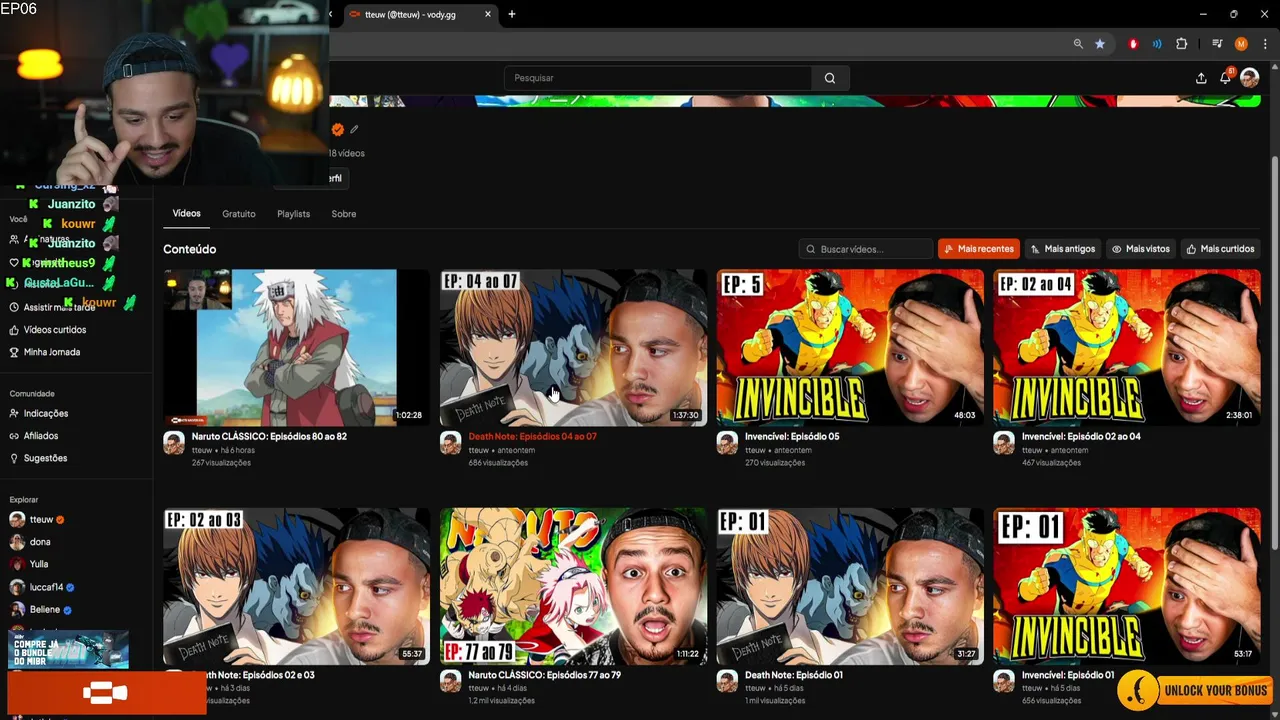This screenshot has height=720, width=1280.
Task: Click channel avatar under Naruto 77 ao 79
Action: pyautogui.click(x=451, y=682)
